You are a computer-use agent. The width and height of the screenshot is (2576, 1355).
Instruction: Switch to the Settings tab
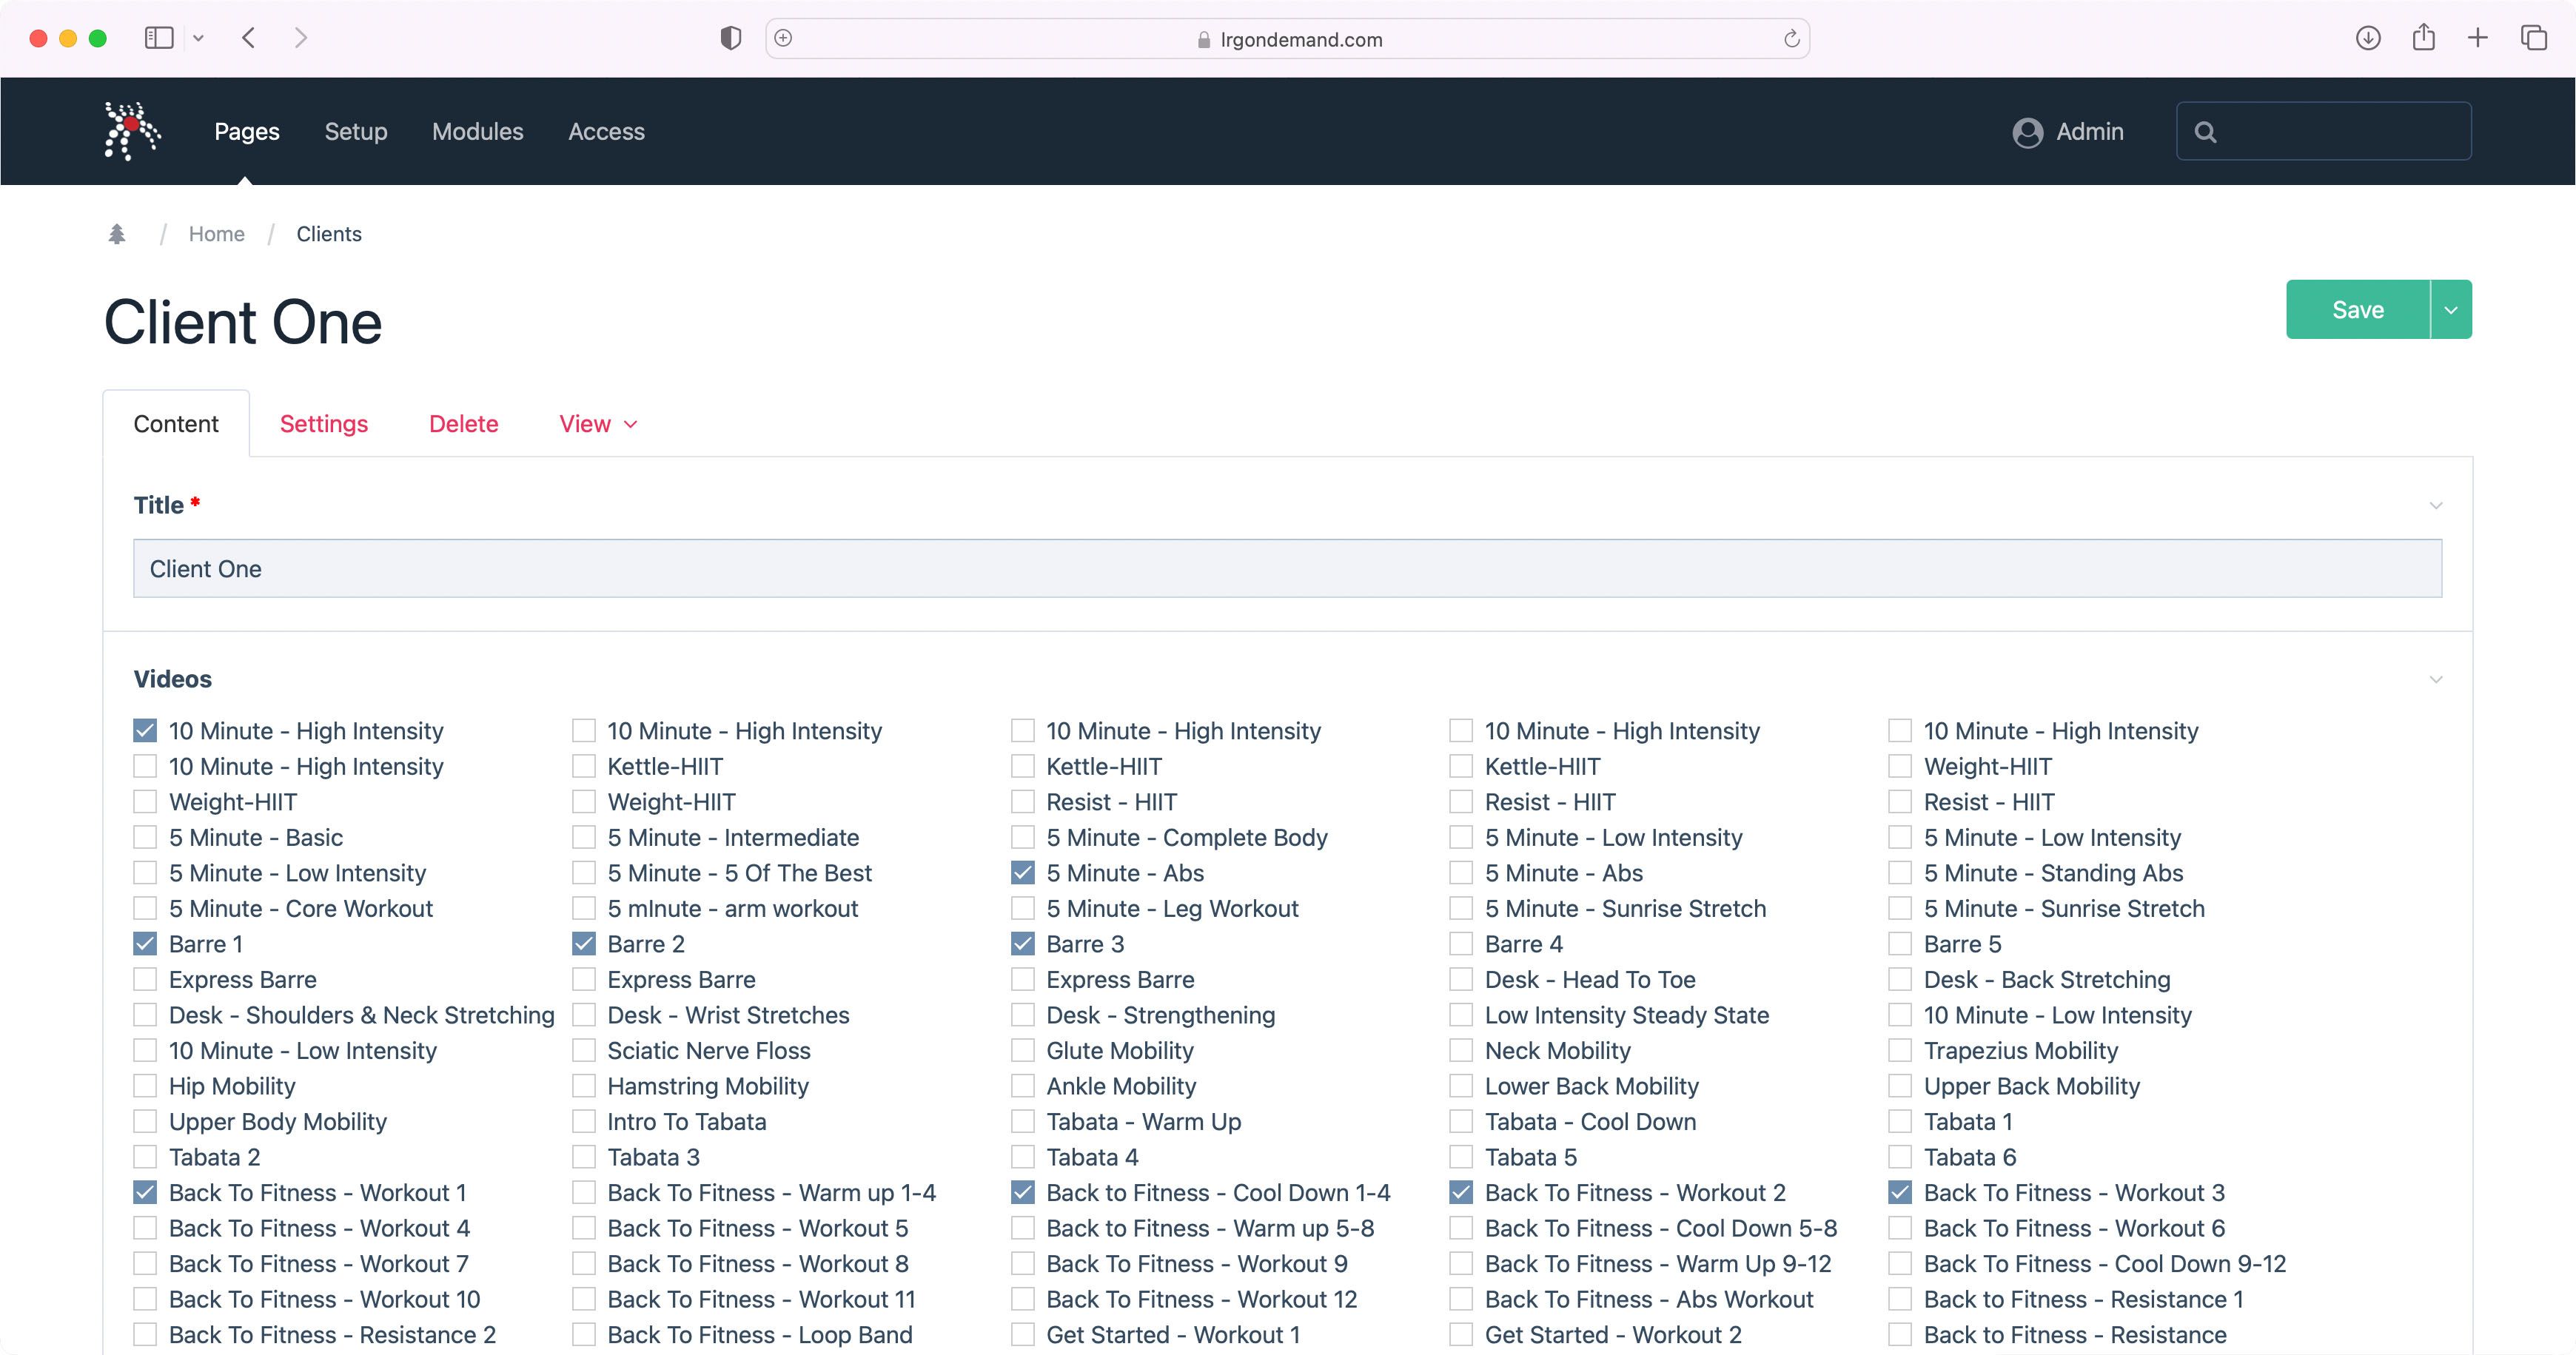(x=324, y=424)
